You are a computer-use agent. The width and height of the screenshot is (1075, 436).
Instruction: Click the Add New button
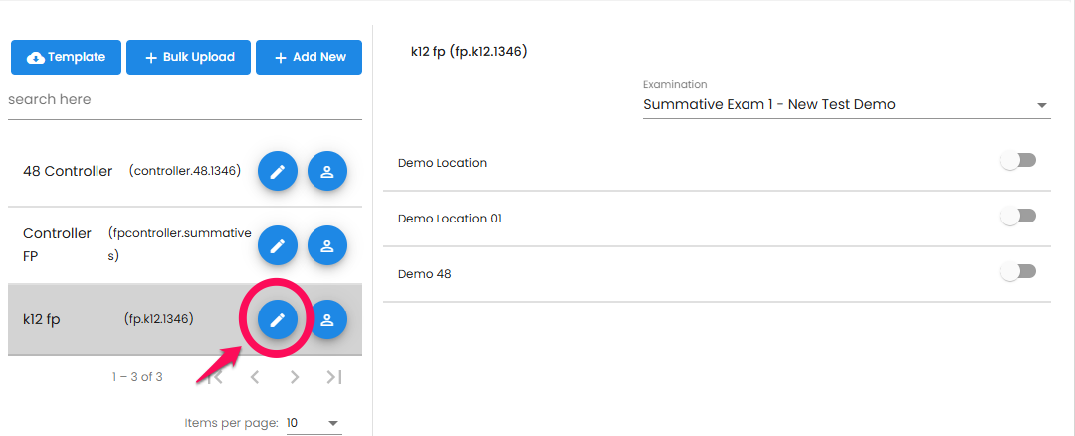309,58
